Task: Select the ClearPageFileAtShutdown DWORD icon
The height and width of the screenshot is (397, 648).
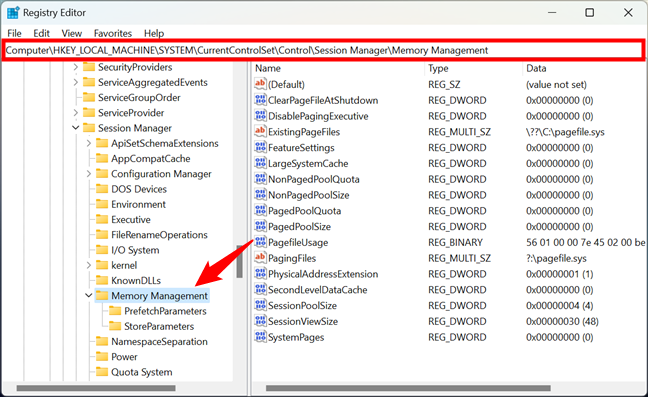Action: (260, 100)
